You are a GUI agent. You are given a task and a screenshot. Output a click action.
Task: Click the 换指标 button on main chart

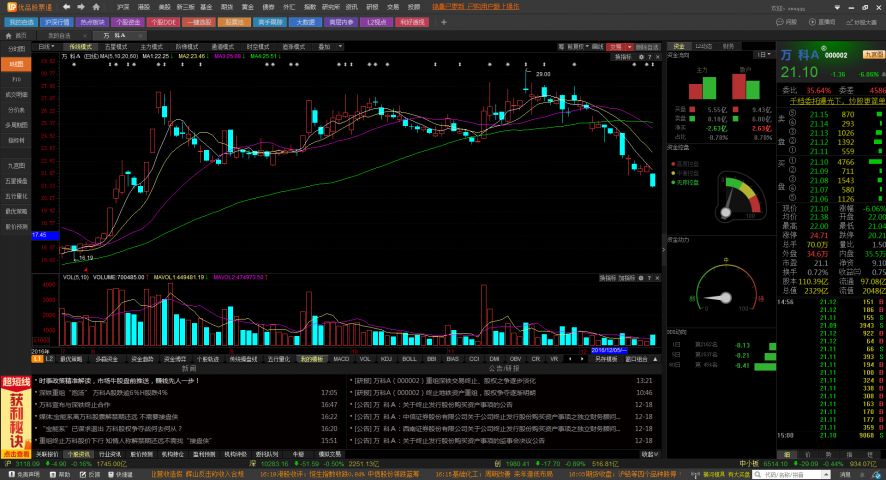(623, 57)
